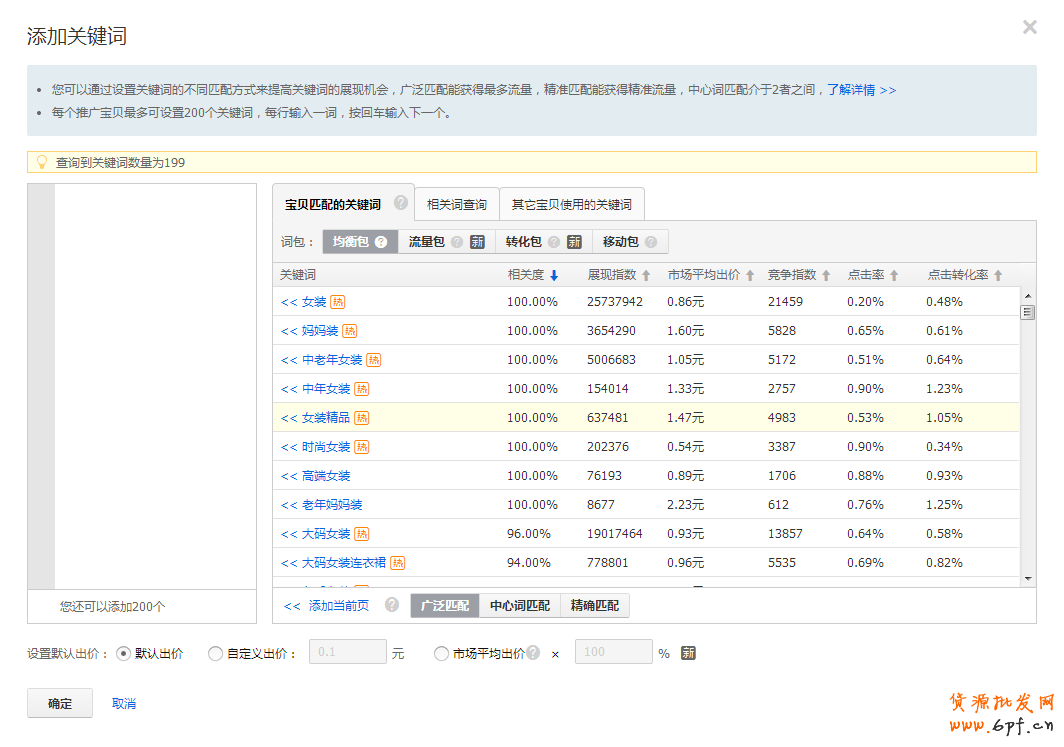Click the question mark icon in 转化包
This screenshot has height=747, width=1064.
point(553,242)
